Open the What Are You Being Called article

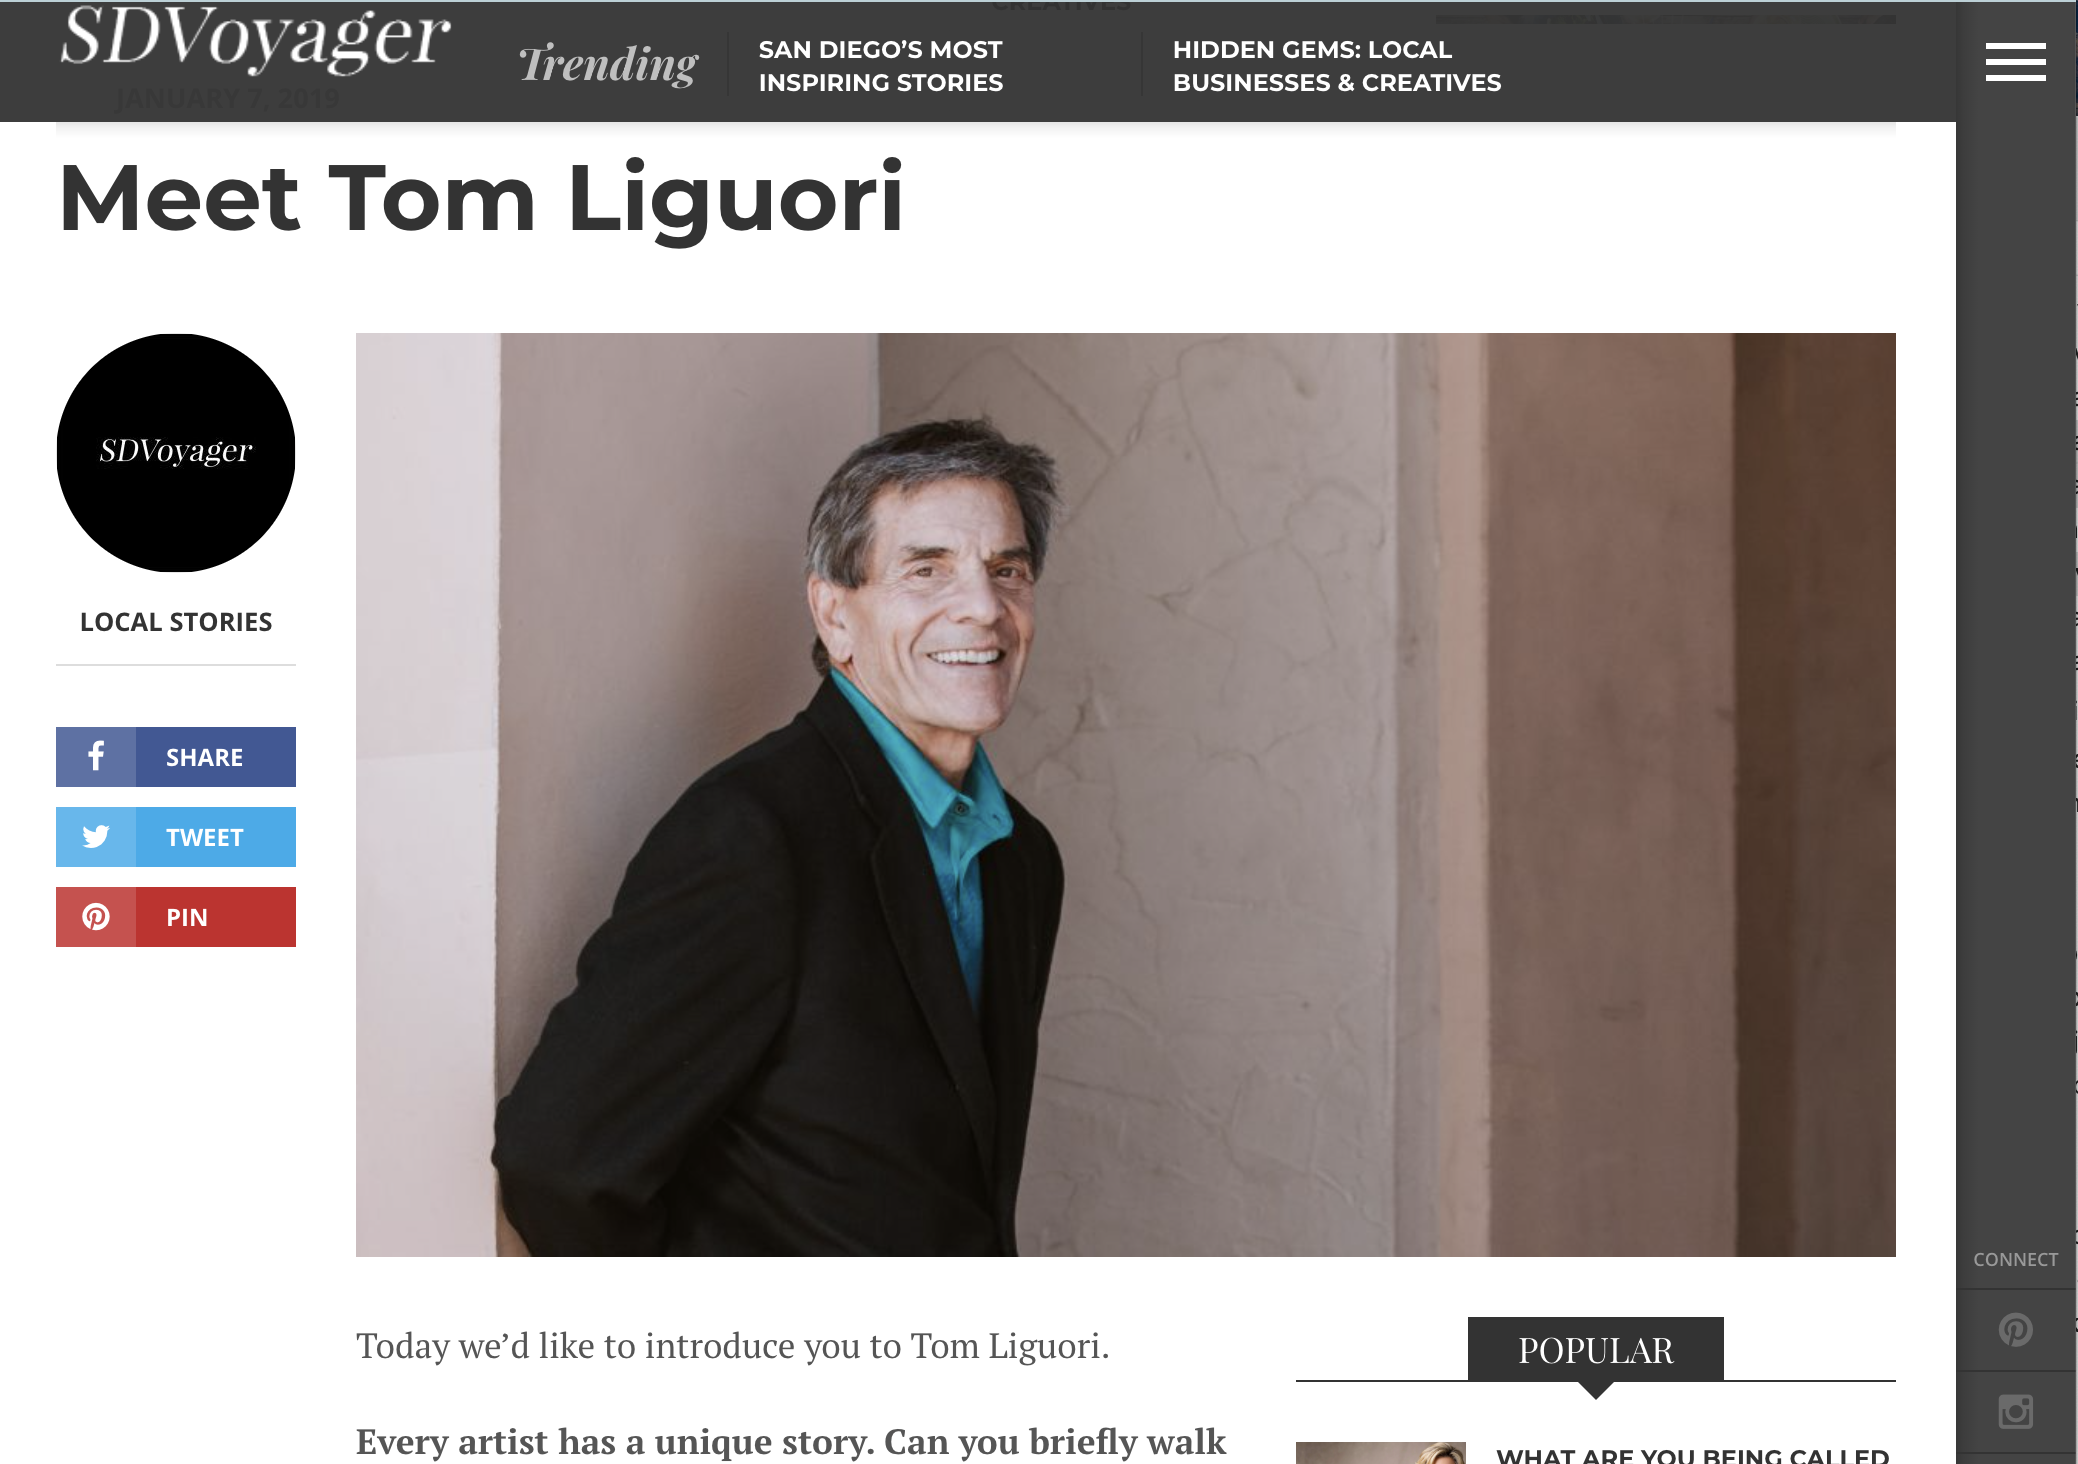coord(1692,1455)
